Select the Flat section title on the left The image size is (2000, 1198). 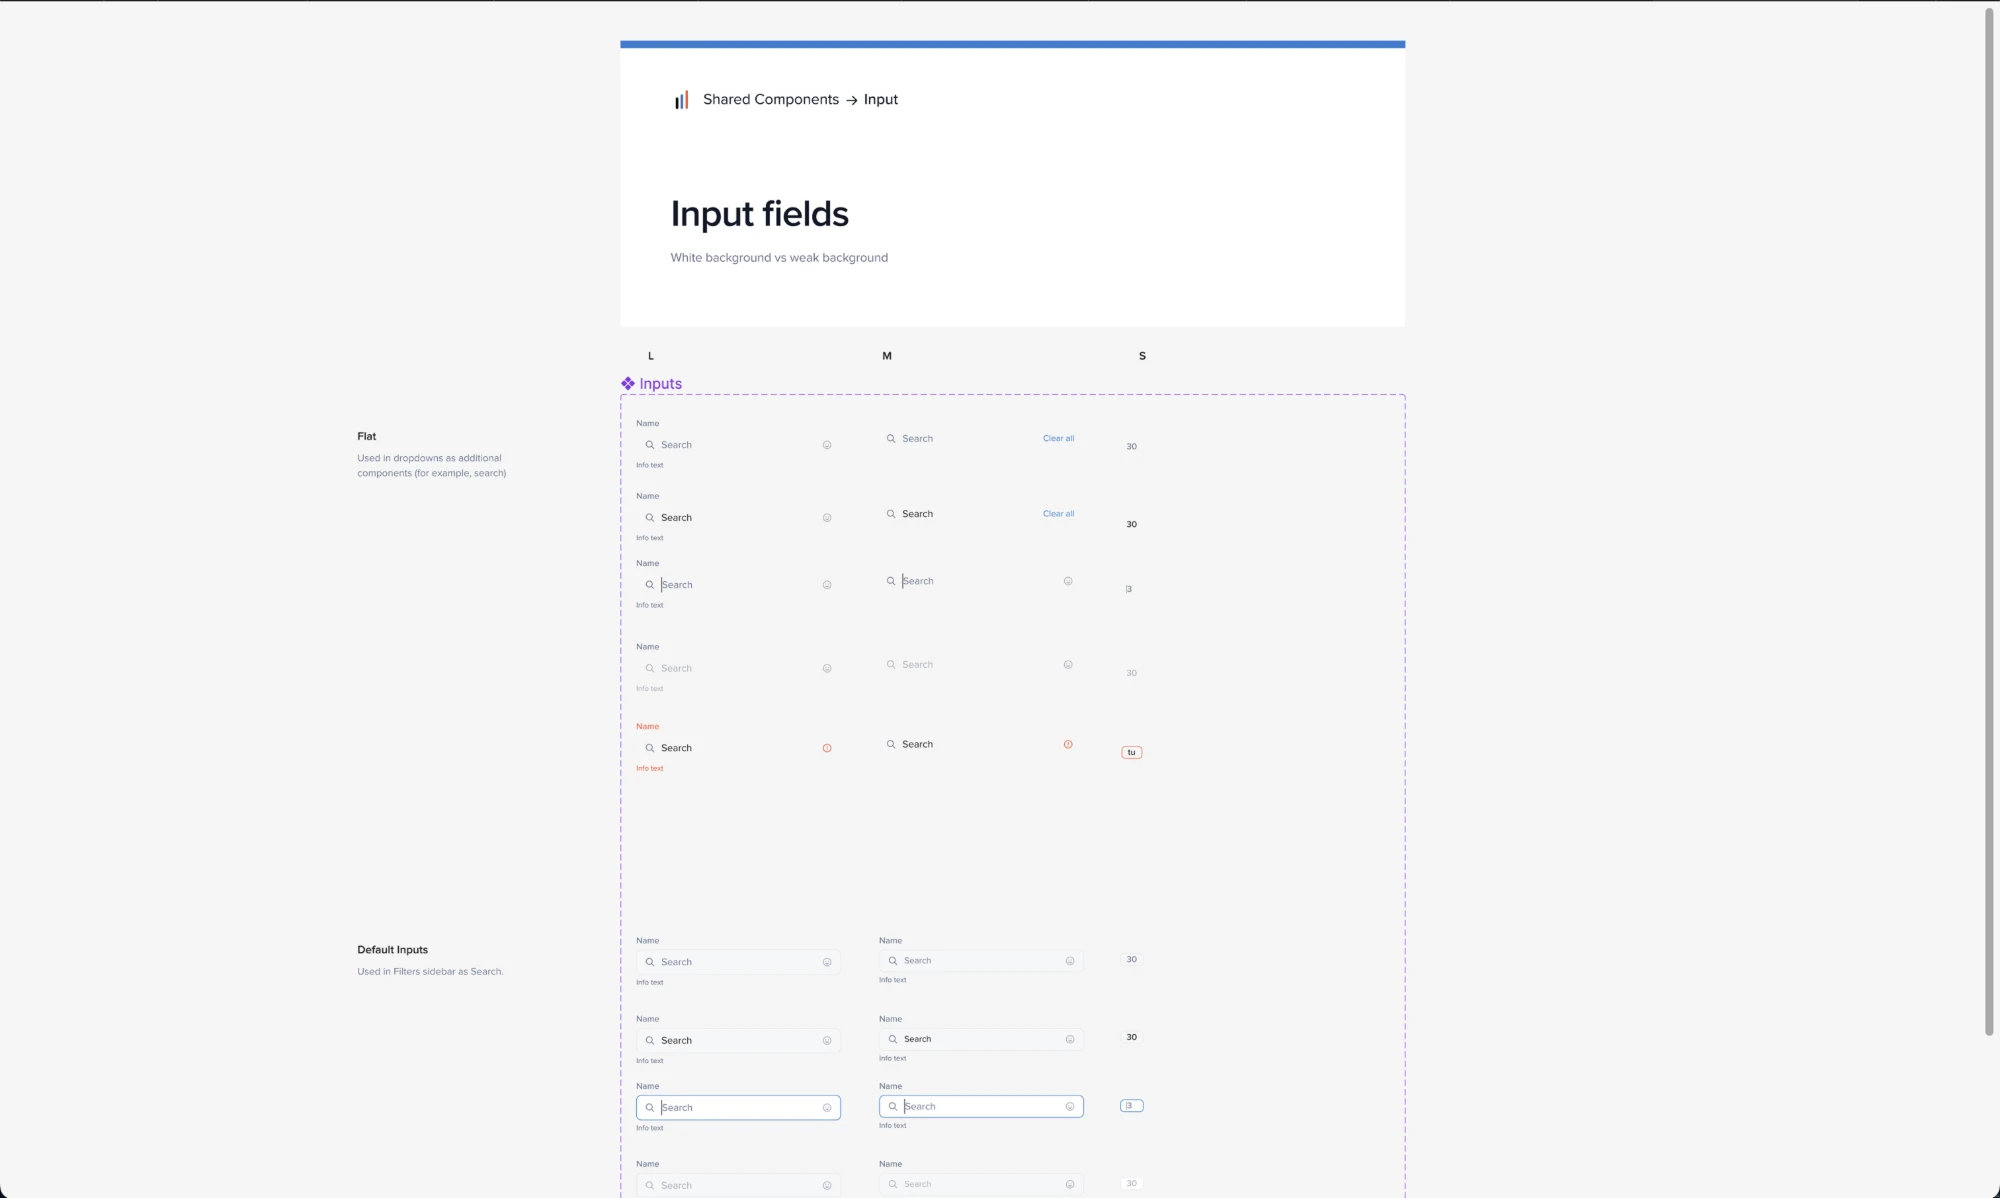367,436
